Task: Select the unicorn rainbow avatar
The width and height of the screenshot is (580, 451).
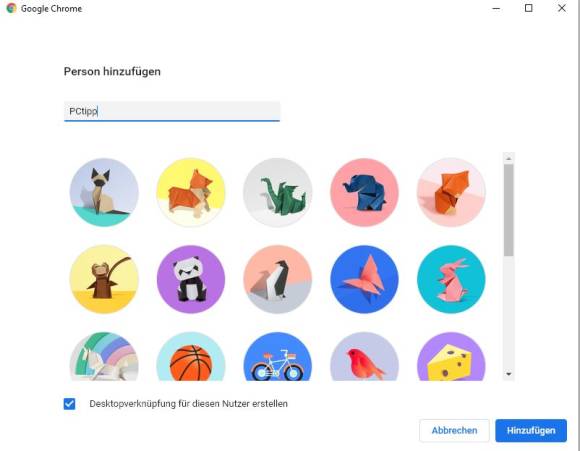Action: point(104,357)
